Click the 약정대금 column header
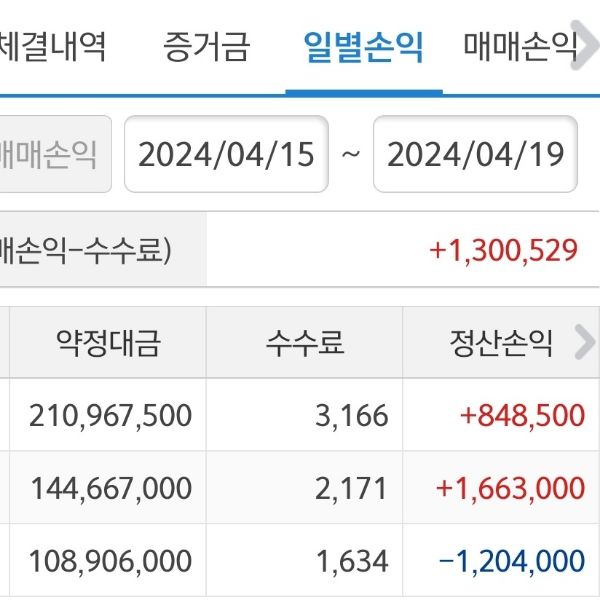The height and width of the screenshot is (600, 600). coord(108,343)
